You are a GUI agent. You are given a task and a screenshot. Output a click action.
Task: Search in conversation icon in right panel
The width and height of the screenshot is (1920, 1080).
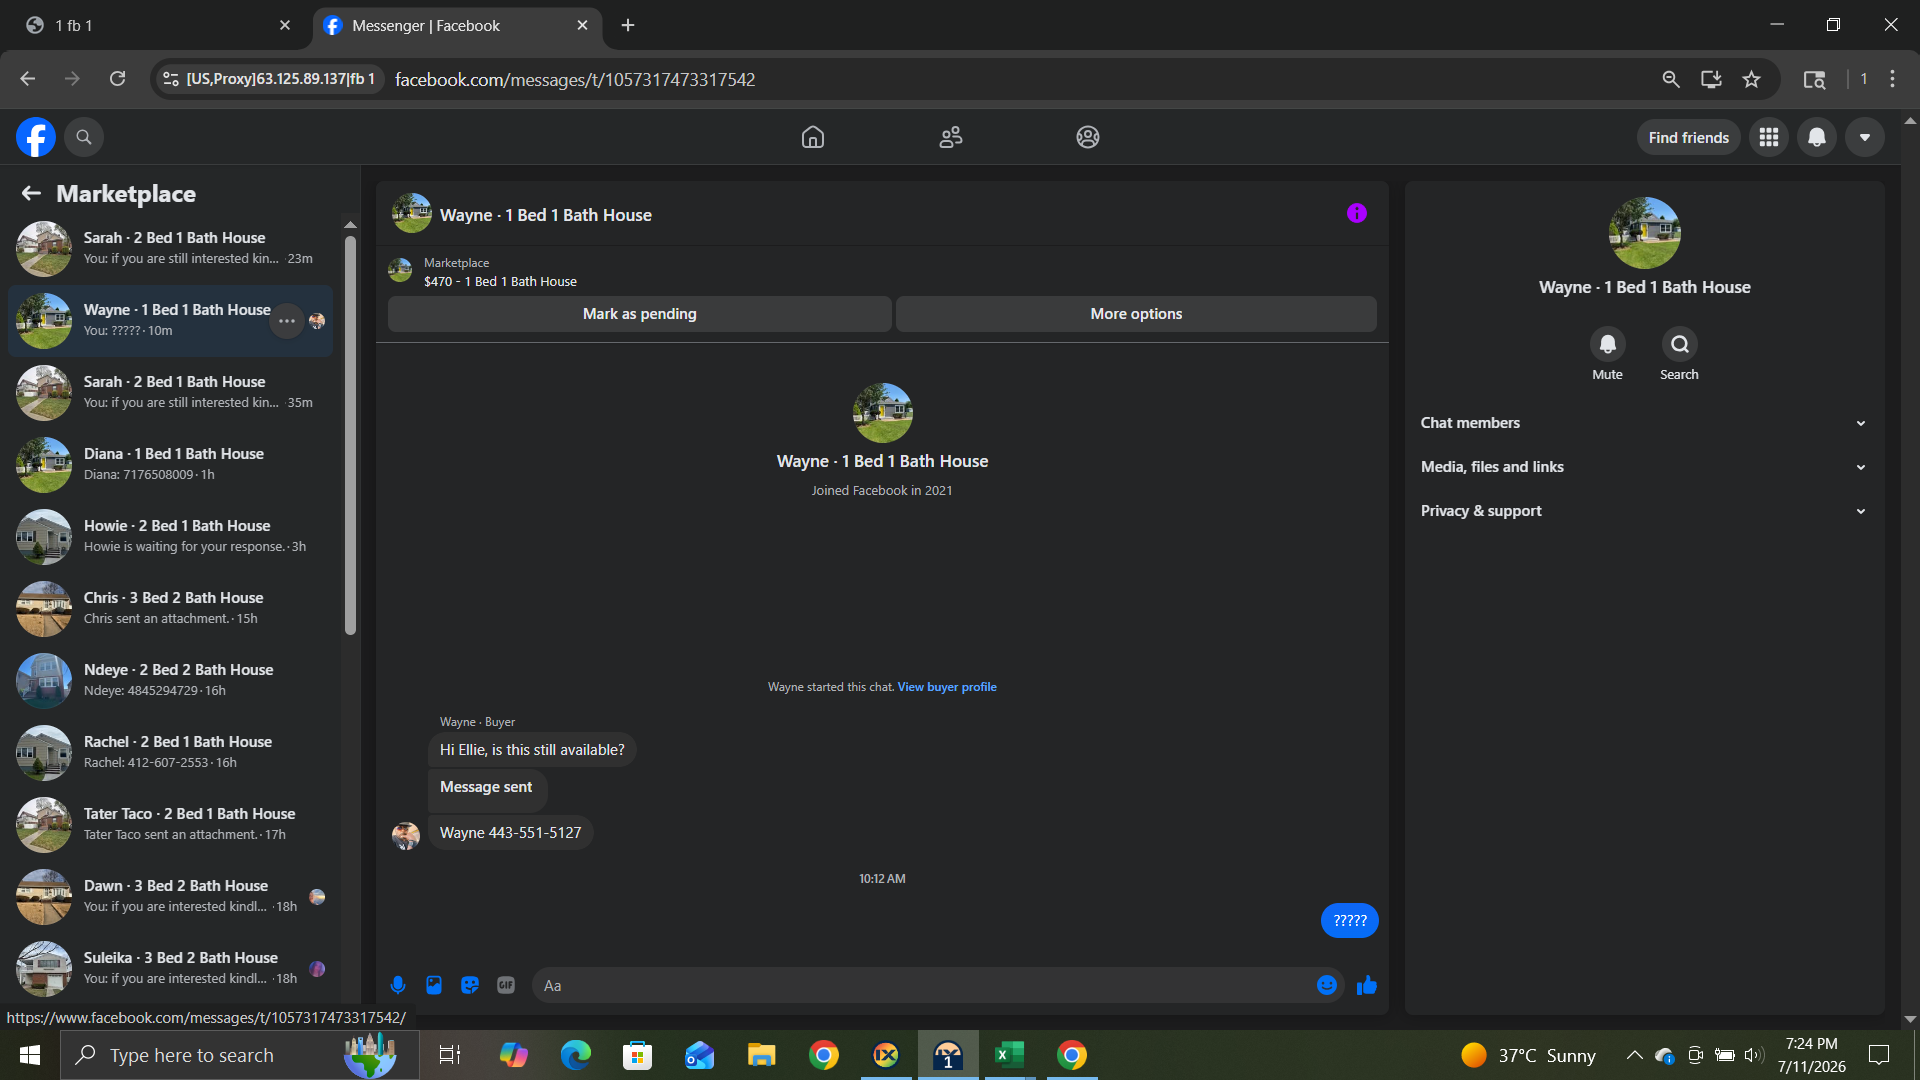pos(1680,344)
